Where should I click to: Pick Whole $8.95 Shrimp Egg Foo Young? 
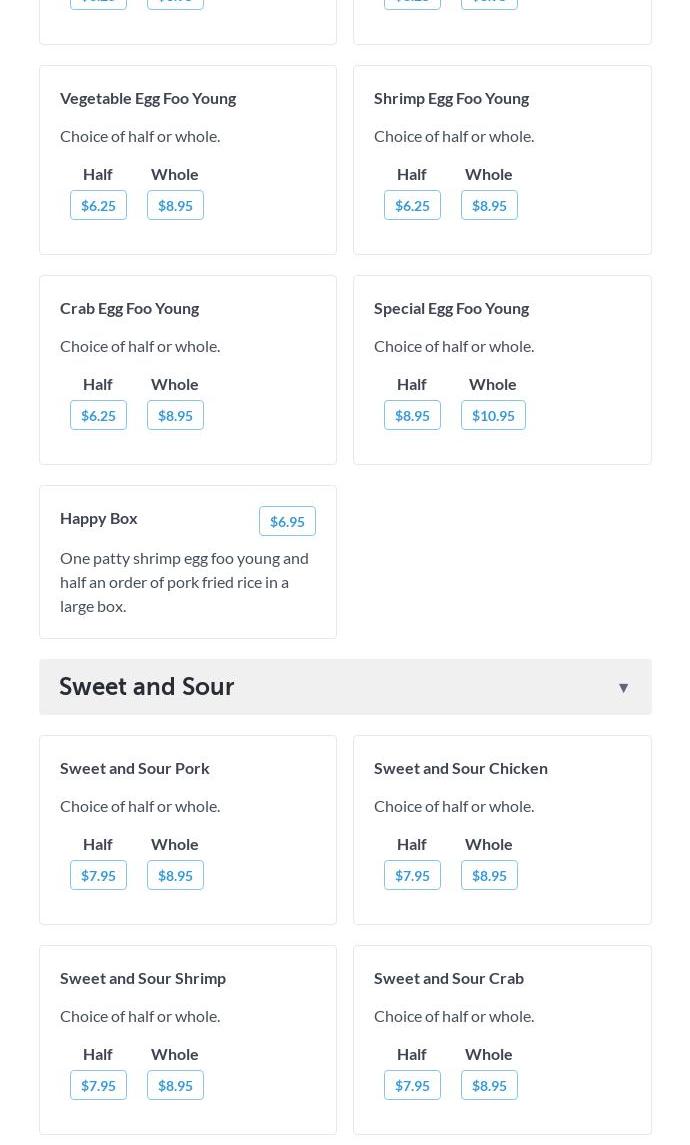489,205
